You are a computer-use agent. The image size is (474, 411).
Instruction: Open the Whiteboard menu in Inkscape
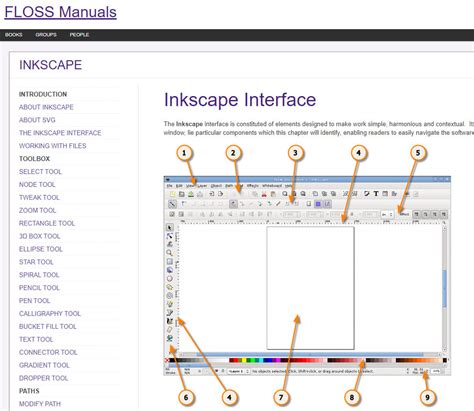(272, 186)
